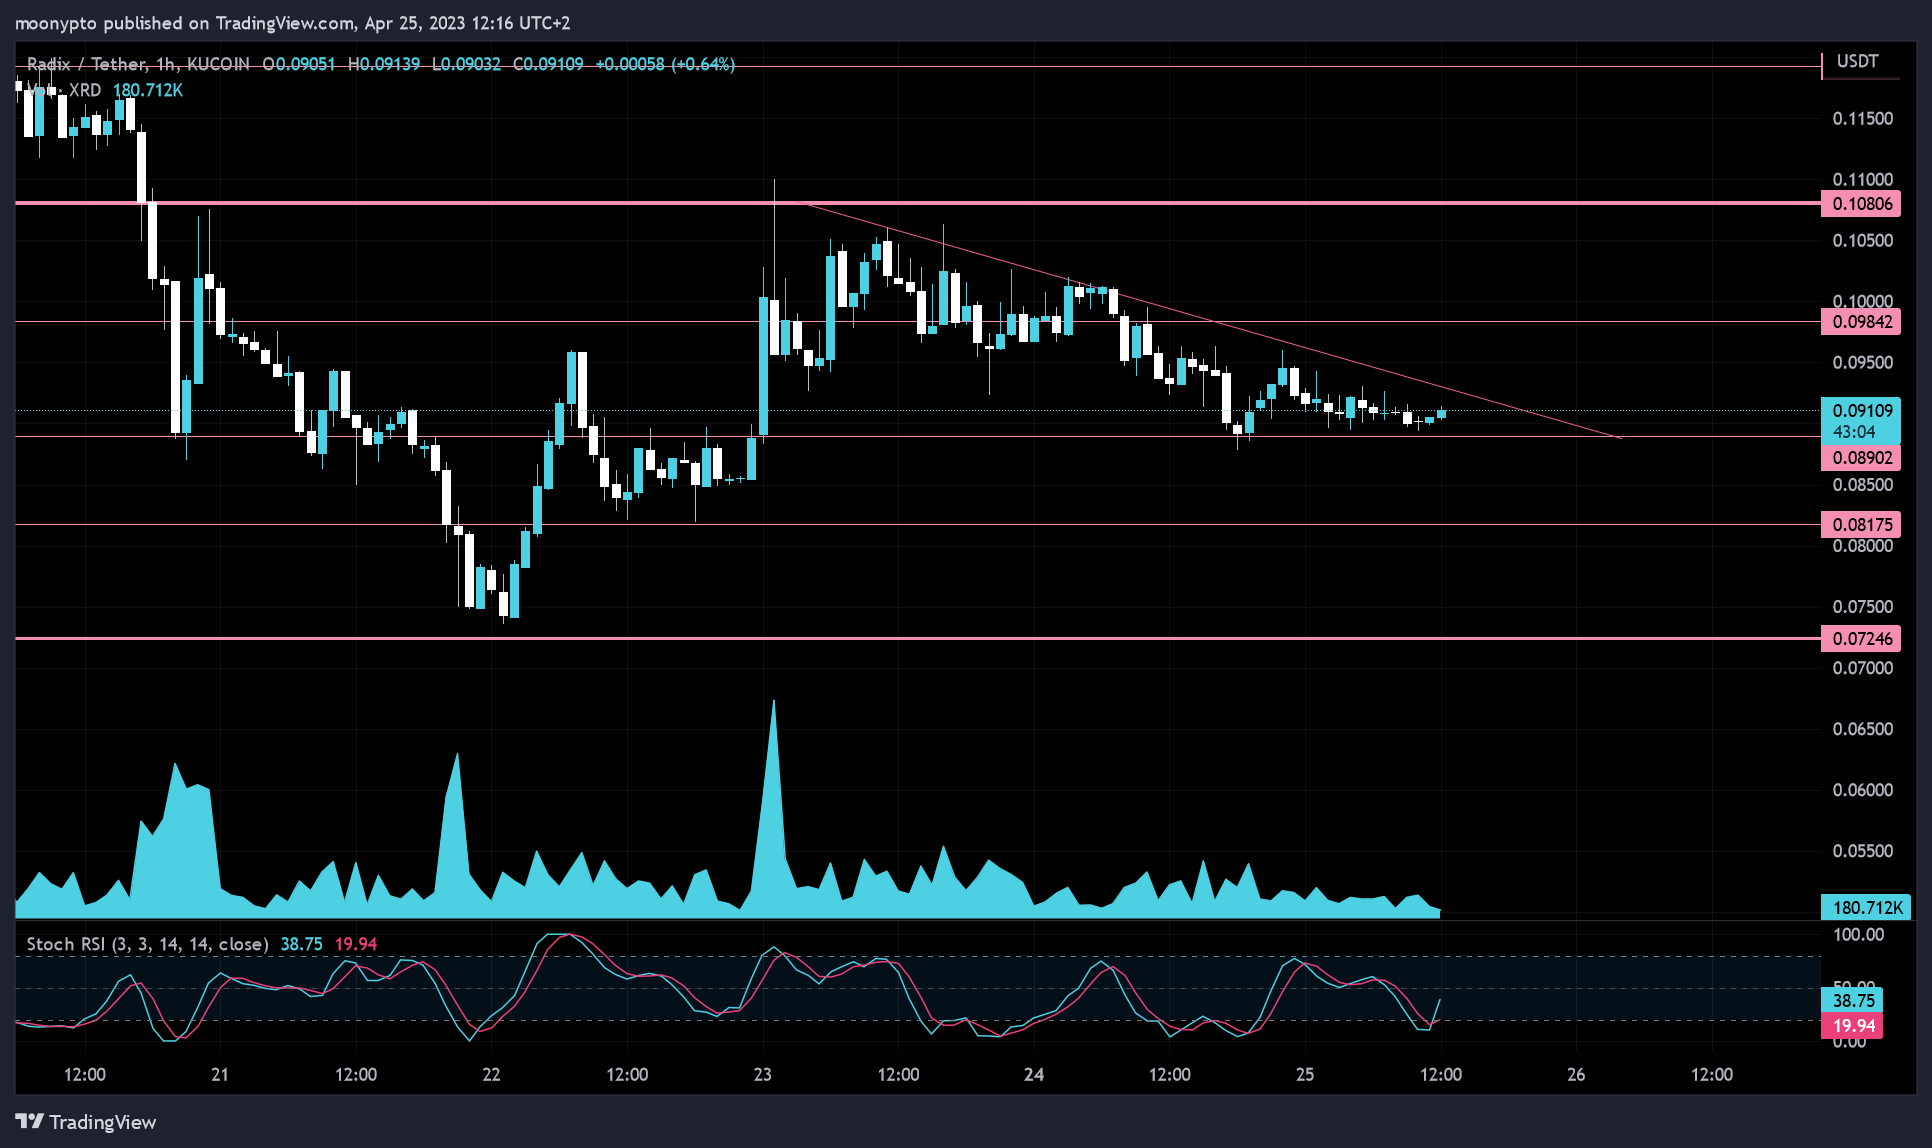Click the 0.09842 price level label

click(x=1861, y=322)
